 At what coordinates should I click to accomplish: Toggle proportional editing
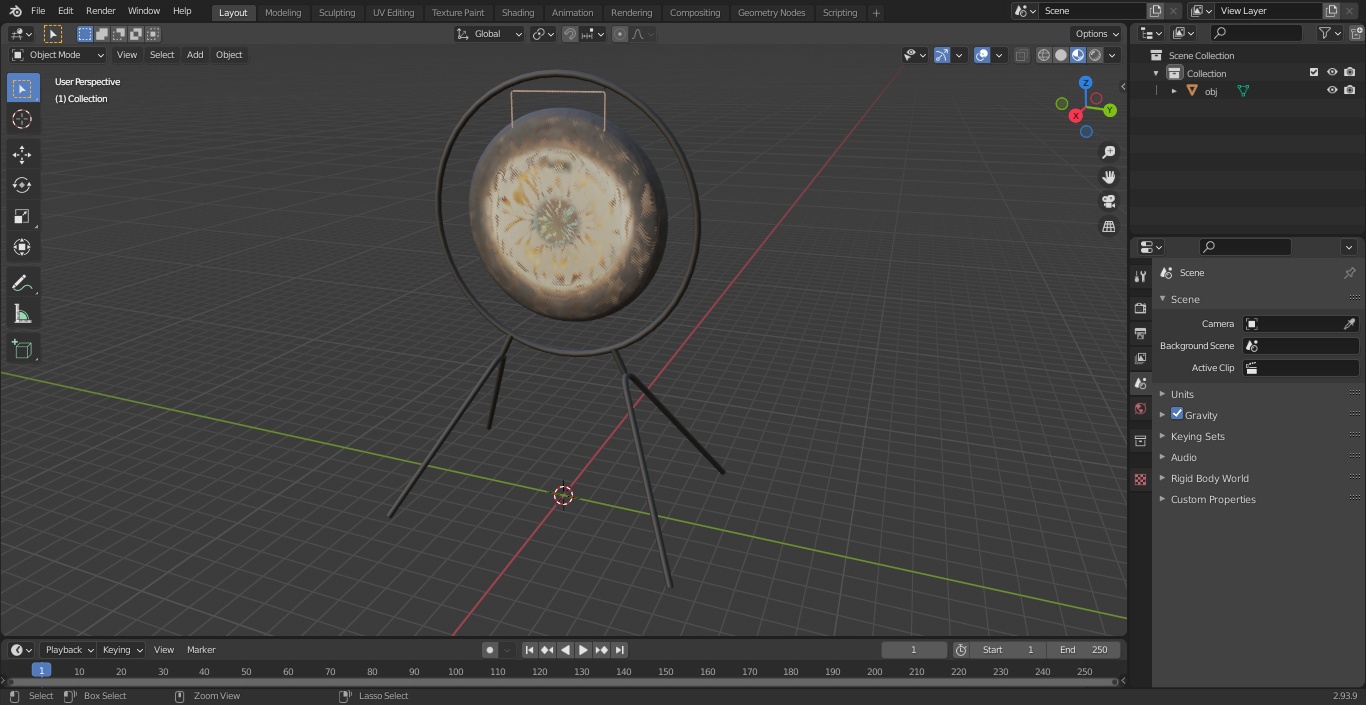[620, 34]
